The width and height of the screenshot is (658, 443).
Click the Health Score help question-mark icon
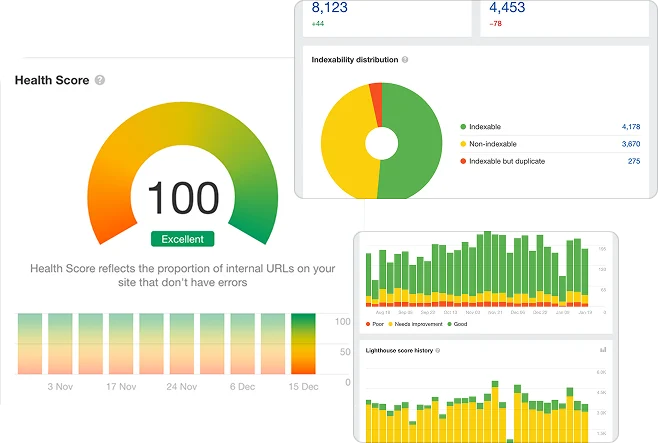tap(99, 80)
